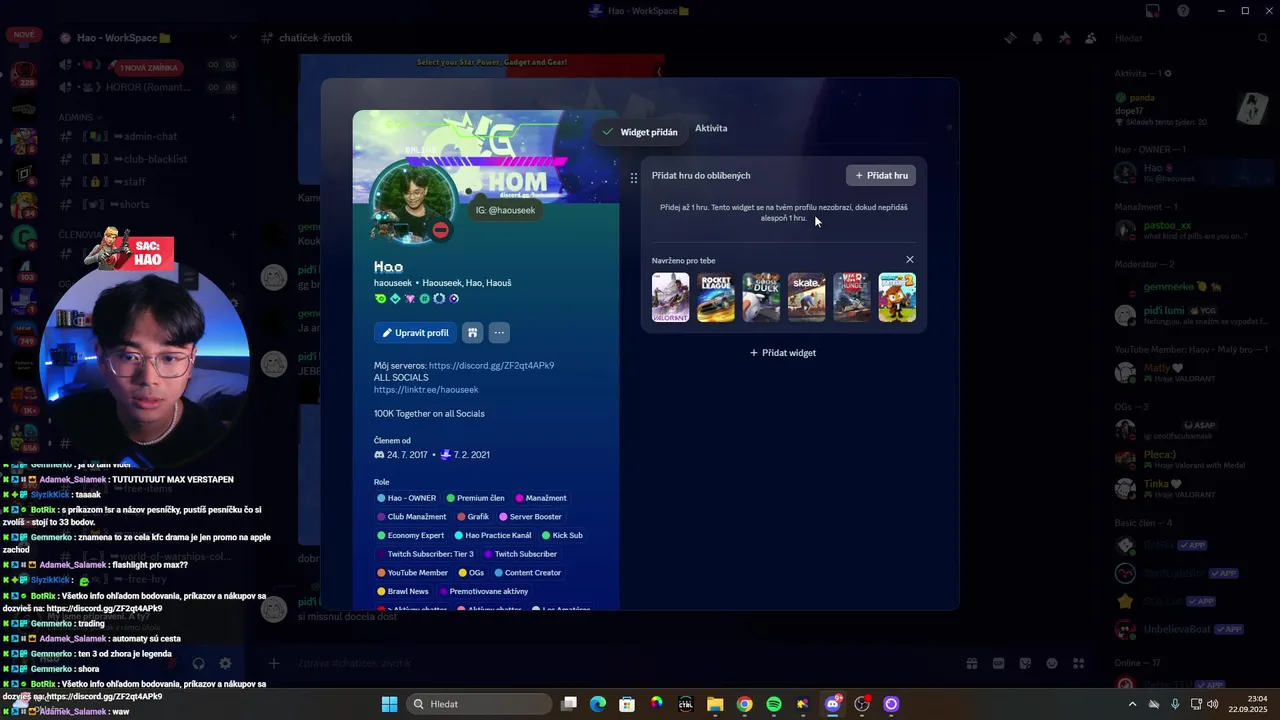The height and width of the screenshot is (720, 1280).
Task: Open the Aktivita settings gear in member list
Action: (1168, 74)
